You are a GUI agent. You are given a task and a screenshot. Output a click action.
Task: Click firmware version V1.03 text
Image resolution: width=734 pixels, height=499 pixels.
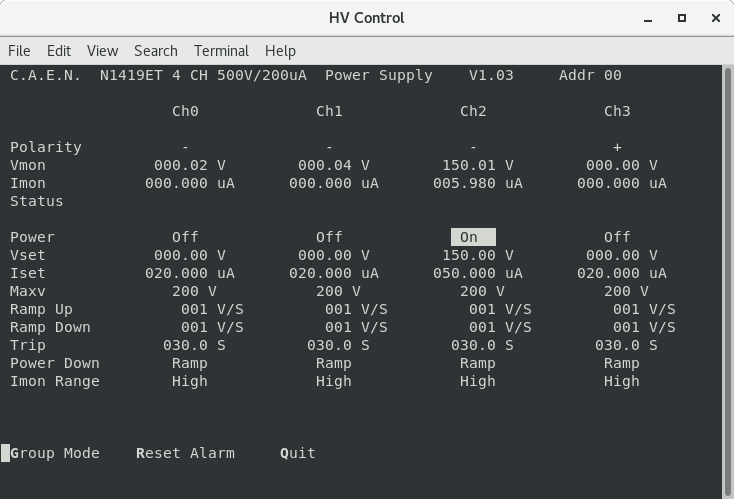tap(491, 75)
